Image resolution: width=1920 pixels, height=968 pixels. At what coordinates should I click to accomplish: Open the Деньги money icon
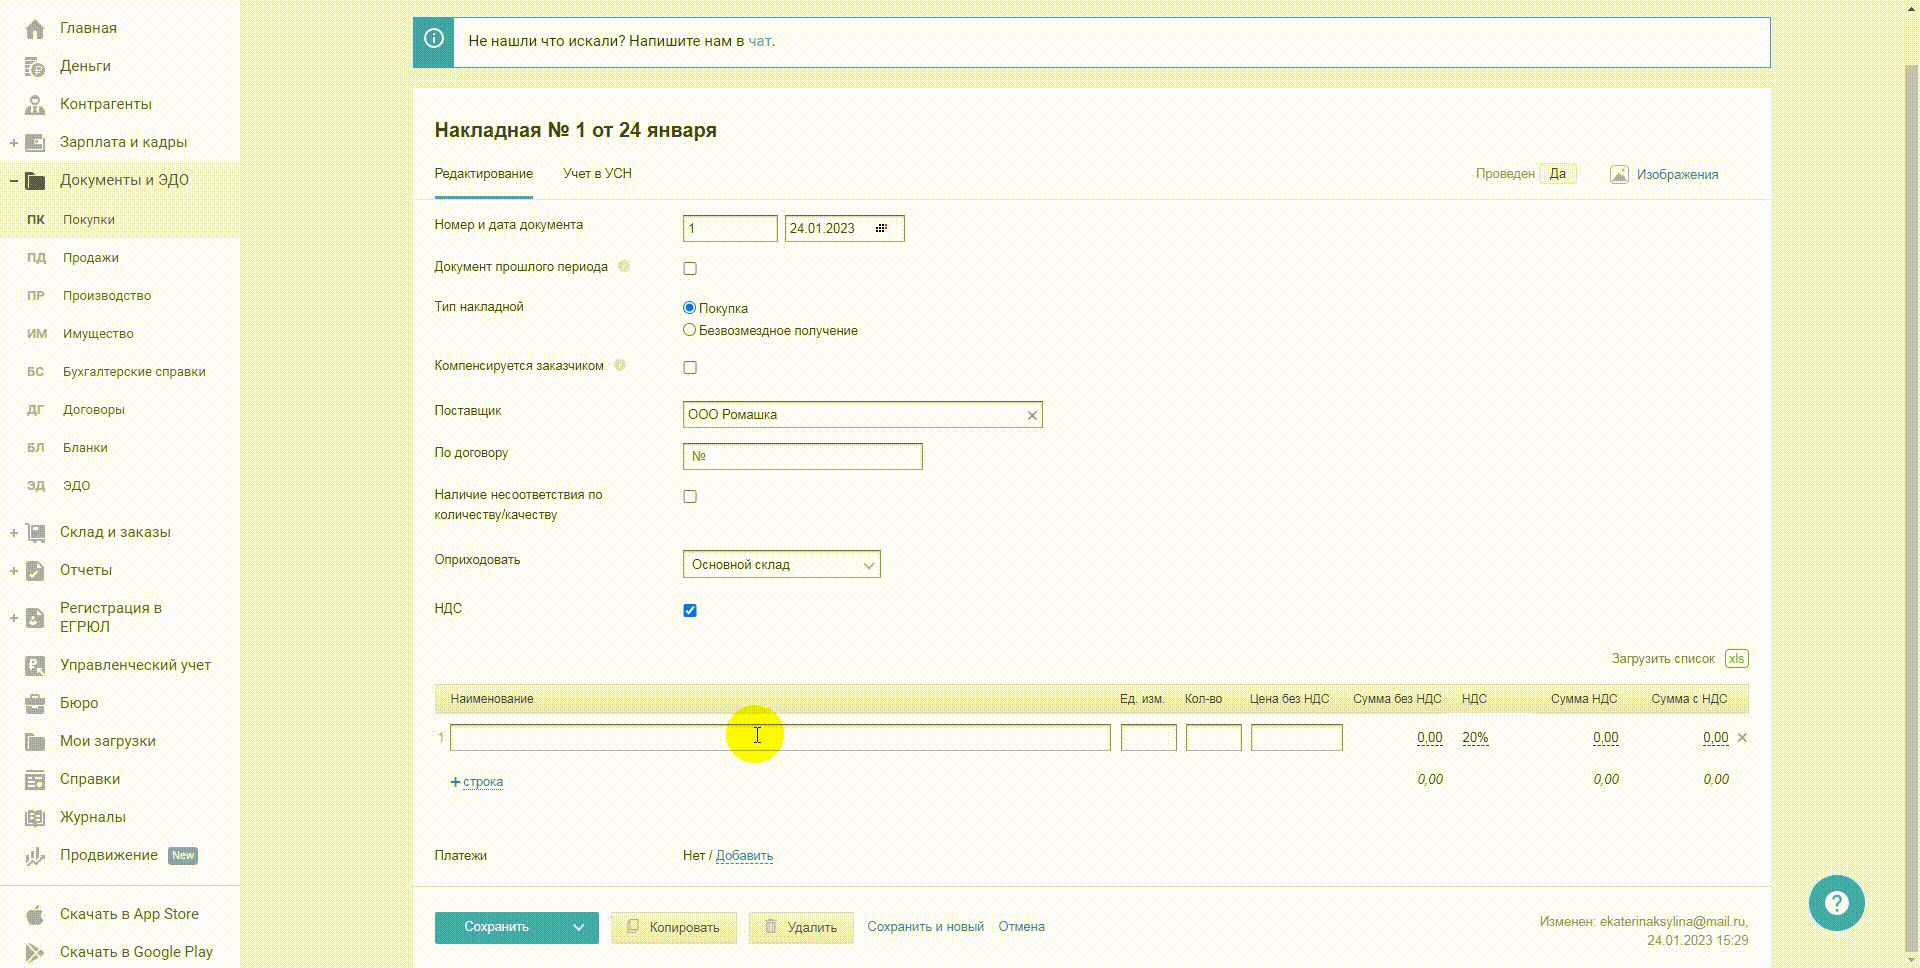coord(35,67)
